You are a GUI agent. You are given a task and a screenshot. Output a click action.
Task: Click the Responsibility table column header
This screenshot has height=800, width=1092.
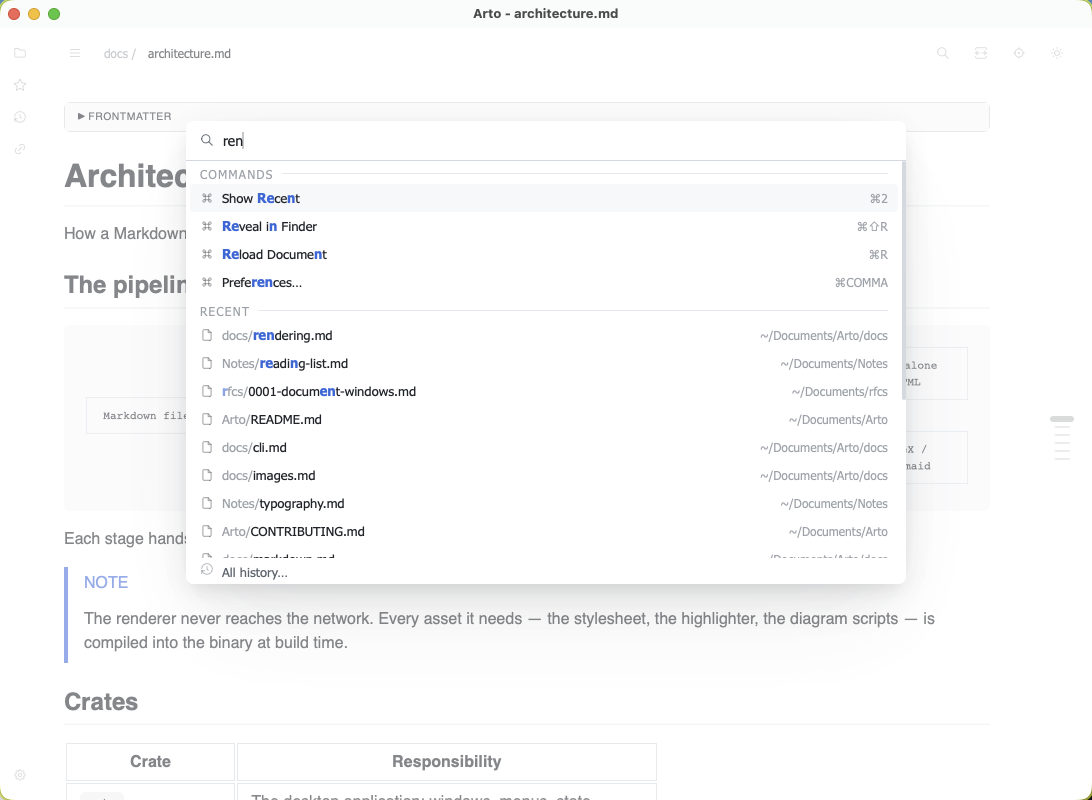[446, 761]
